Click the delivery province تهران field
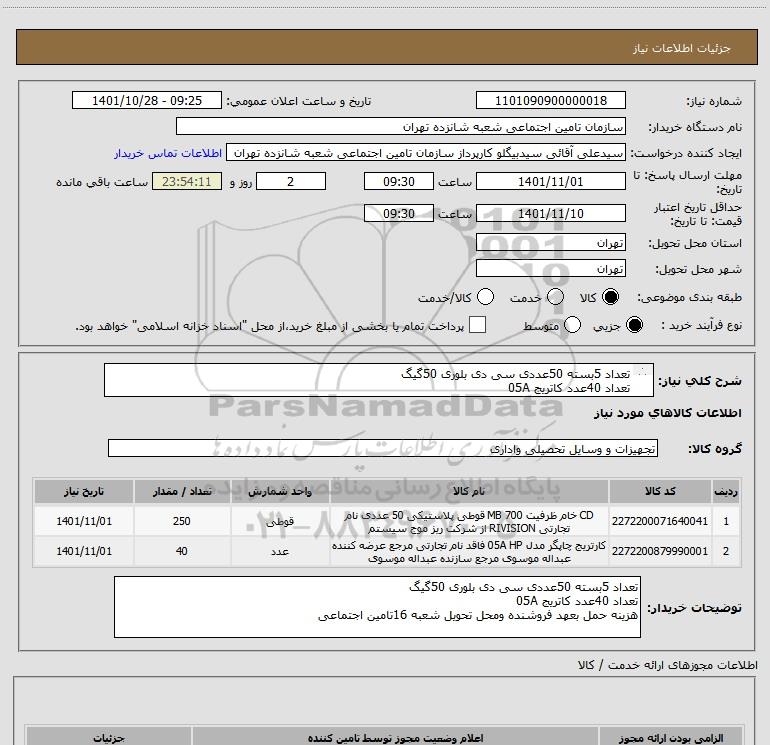This screenshot has height=745, width=770. 550,243
